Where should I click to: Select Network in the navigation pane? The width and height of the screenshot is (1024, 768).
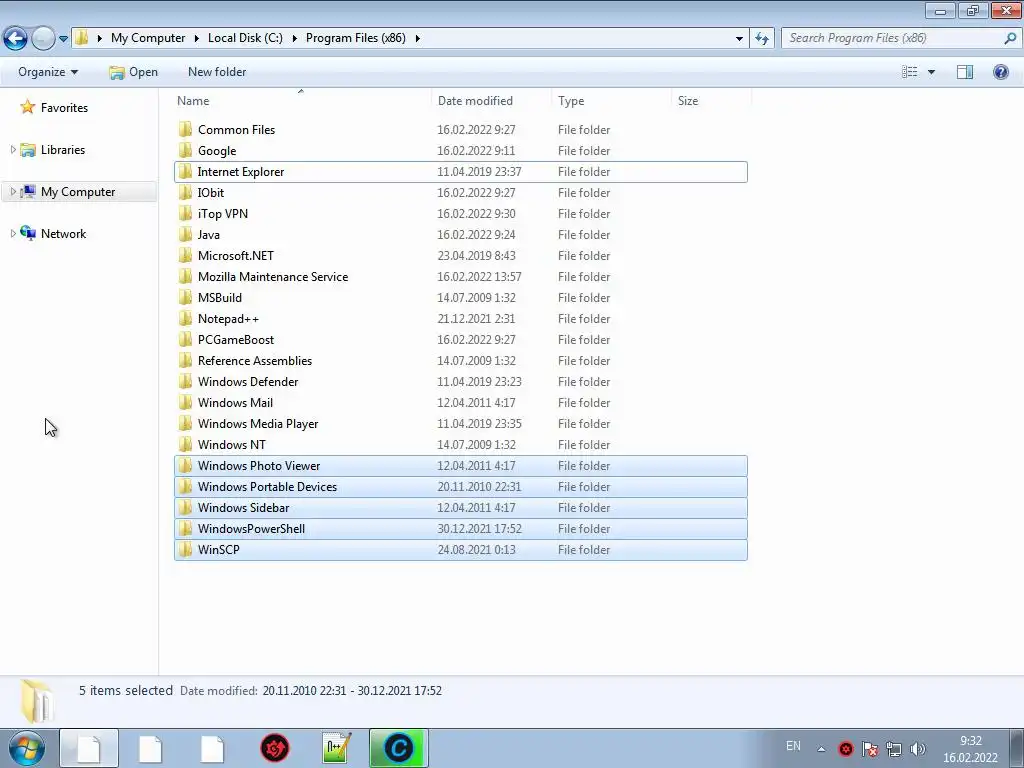pos(63,233)
